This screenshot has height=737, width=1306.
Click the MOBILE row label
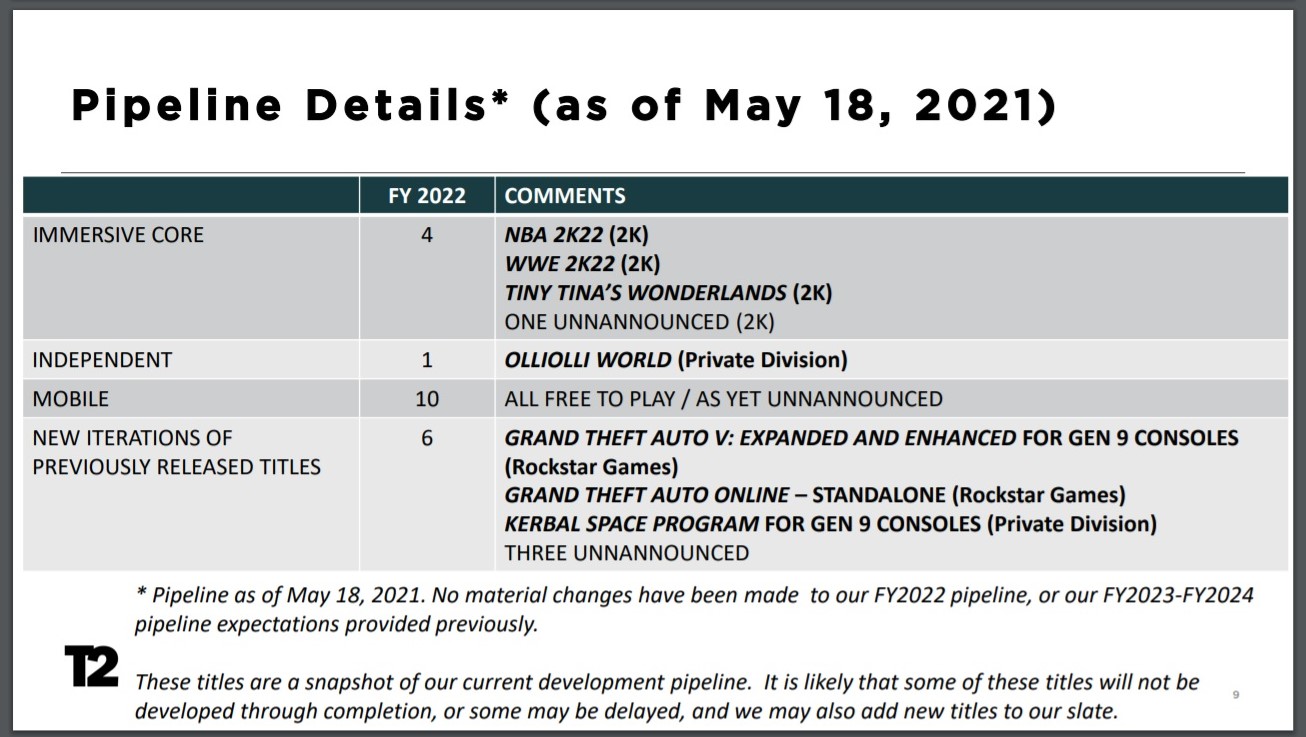point(71,399)
